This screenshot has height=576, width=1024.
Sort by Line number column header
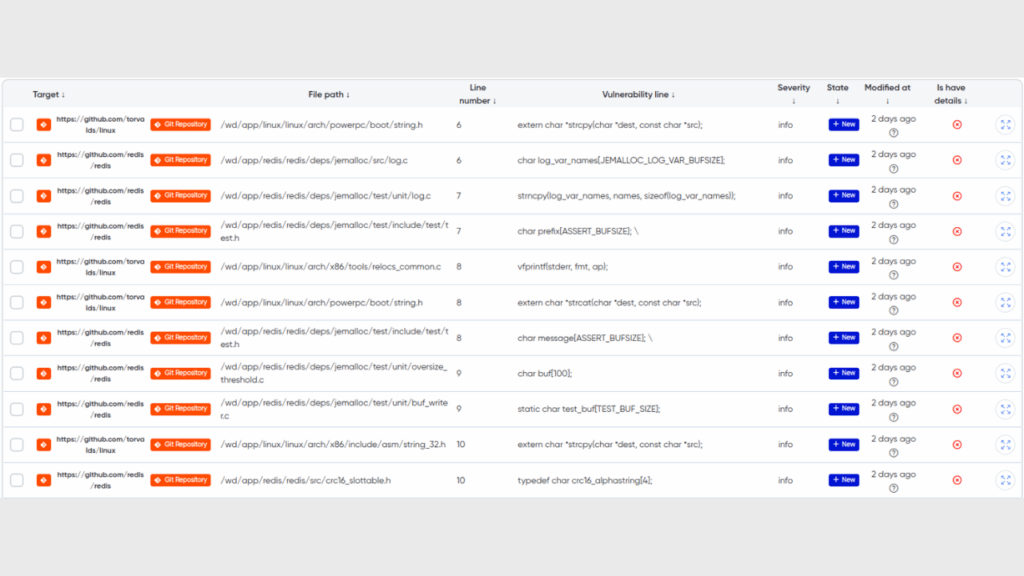(x=478, y=94)
